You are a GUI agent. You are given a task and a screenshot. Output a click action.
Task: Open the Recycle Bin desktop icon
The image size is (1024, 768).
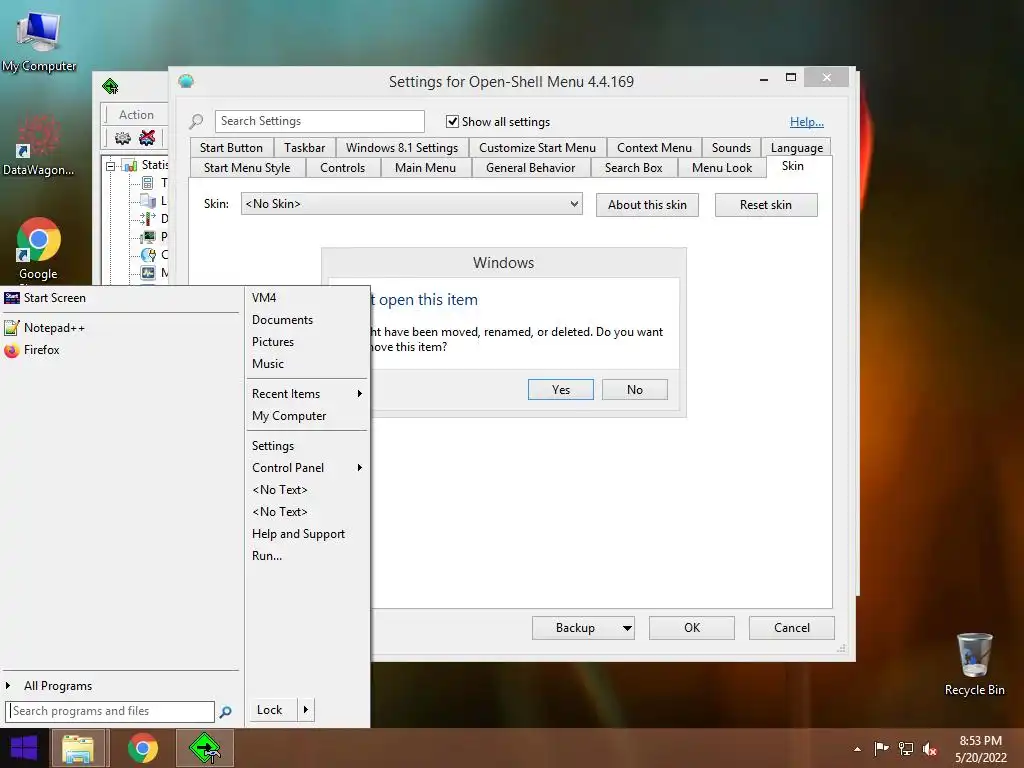click(974, 664)
